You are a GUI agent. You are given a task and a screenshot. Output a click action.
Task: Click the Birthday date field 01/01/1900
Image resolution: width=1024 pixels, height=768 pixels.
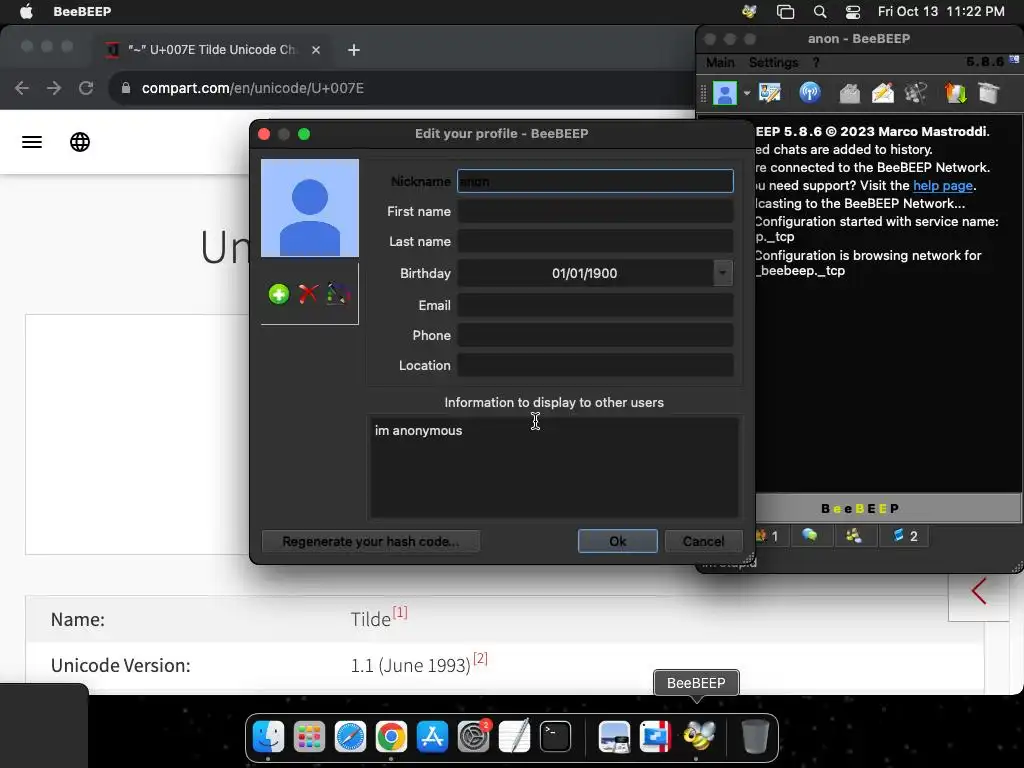(x=584, y=273)
